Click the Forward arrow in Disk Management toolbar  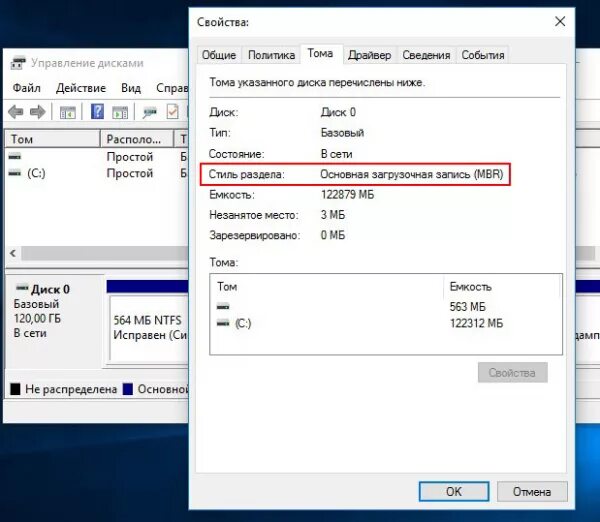38,112
